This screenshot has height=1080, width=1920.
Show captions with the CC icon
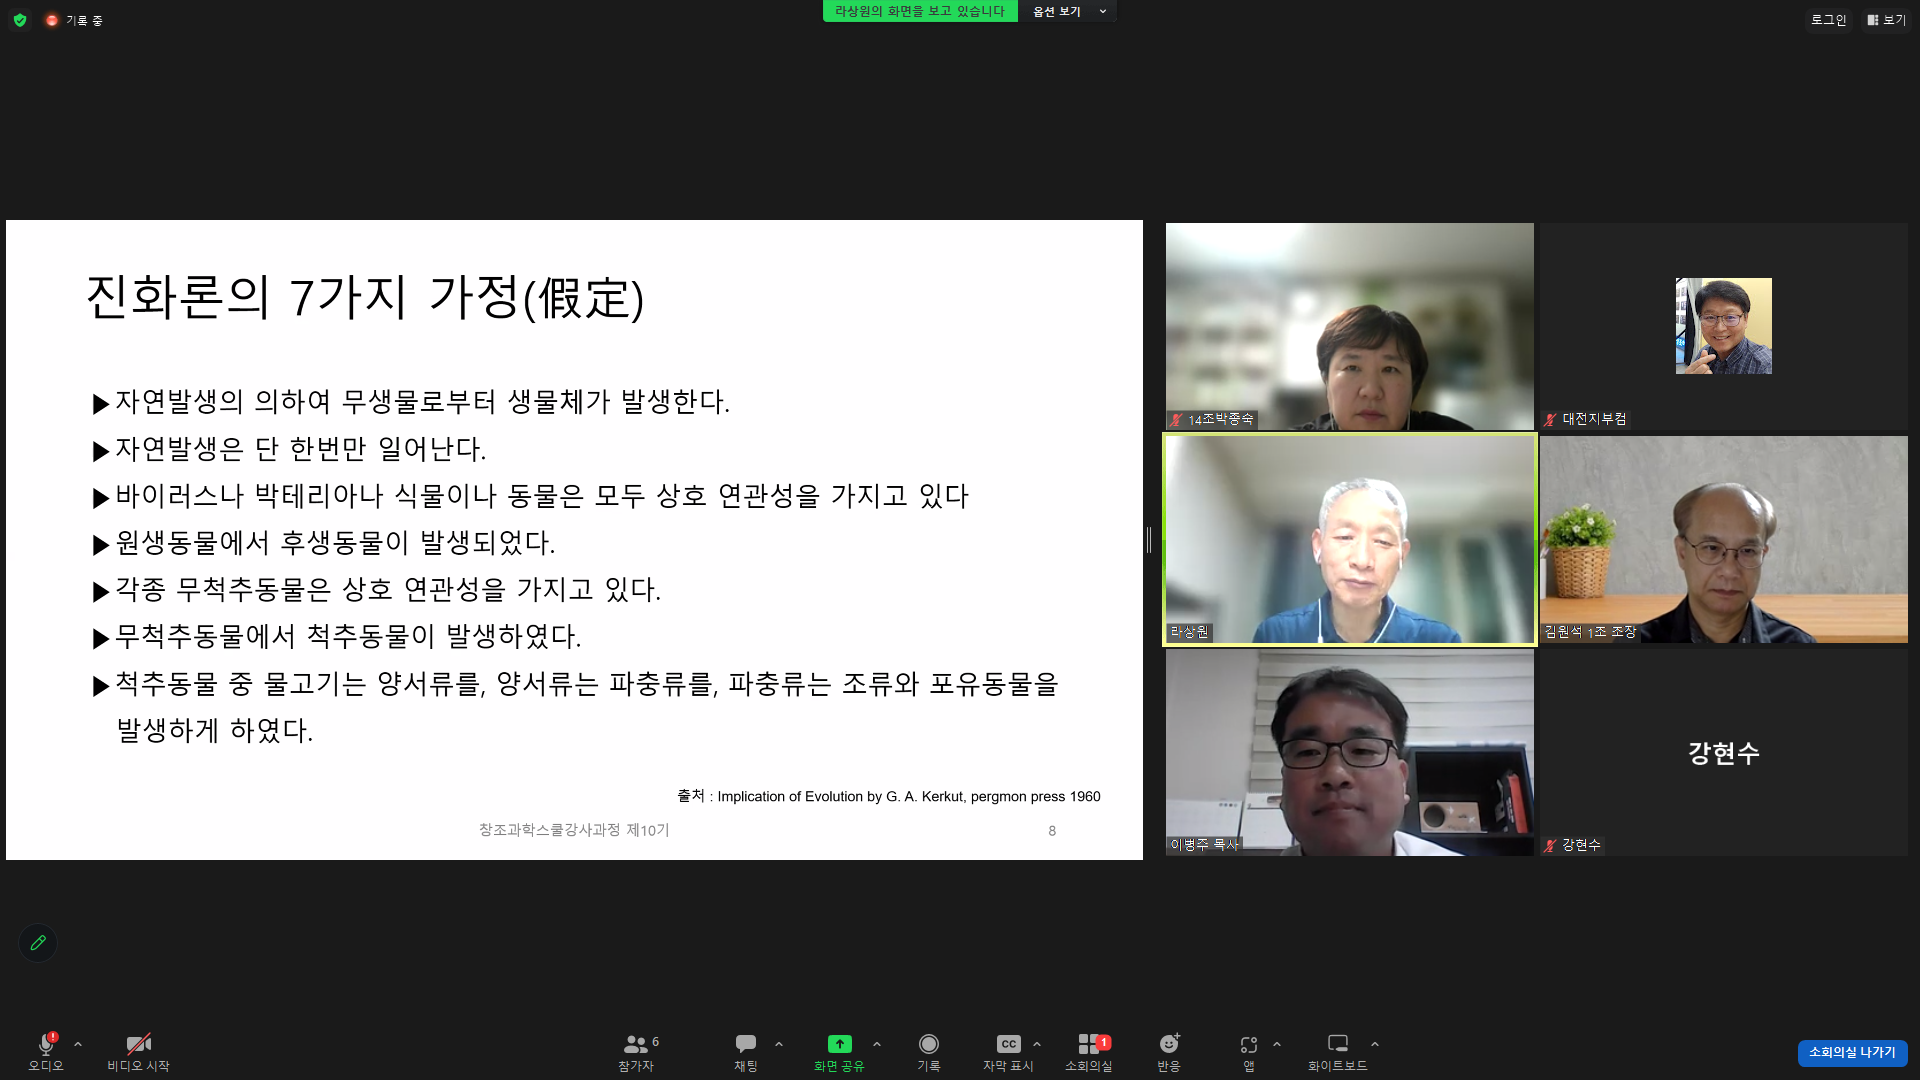(1008, 1044)
